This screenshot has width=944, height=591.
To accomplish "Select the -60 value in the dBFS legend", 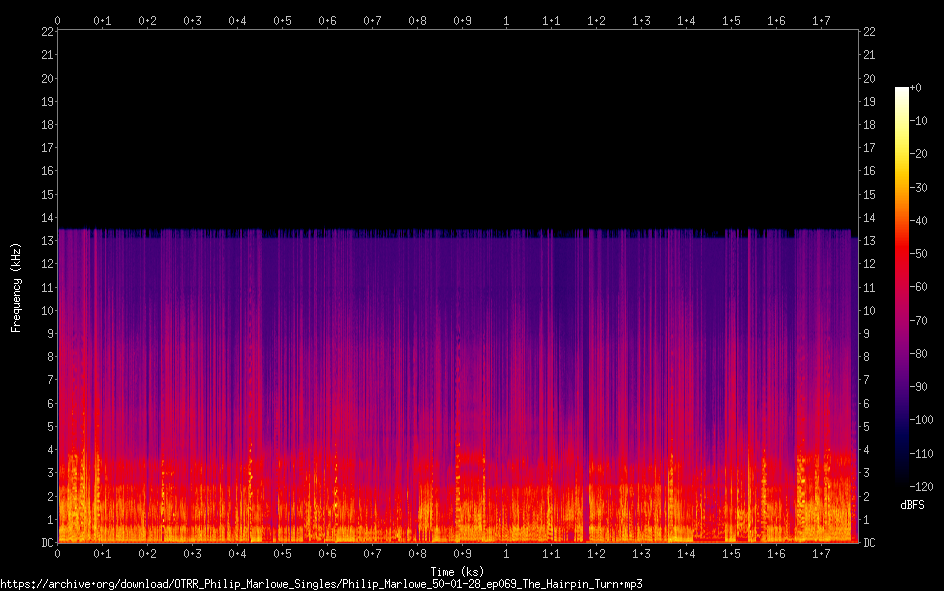I will click(920, 288).
